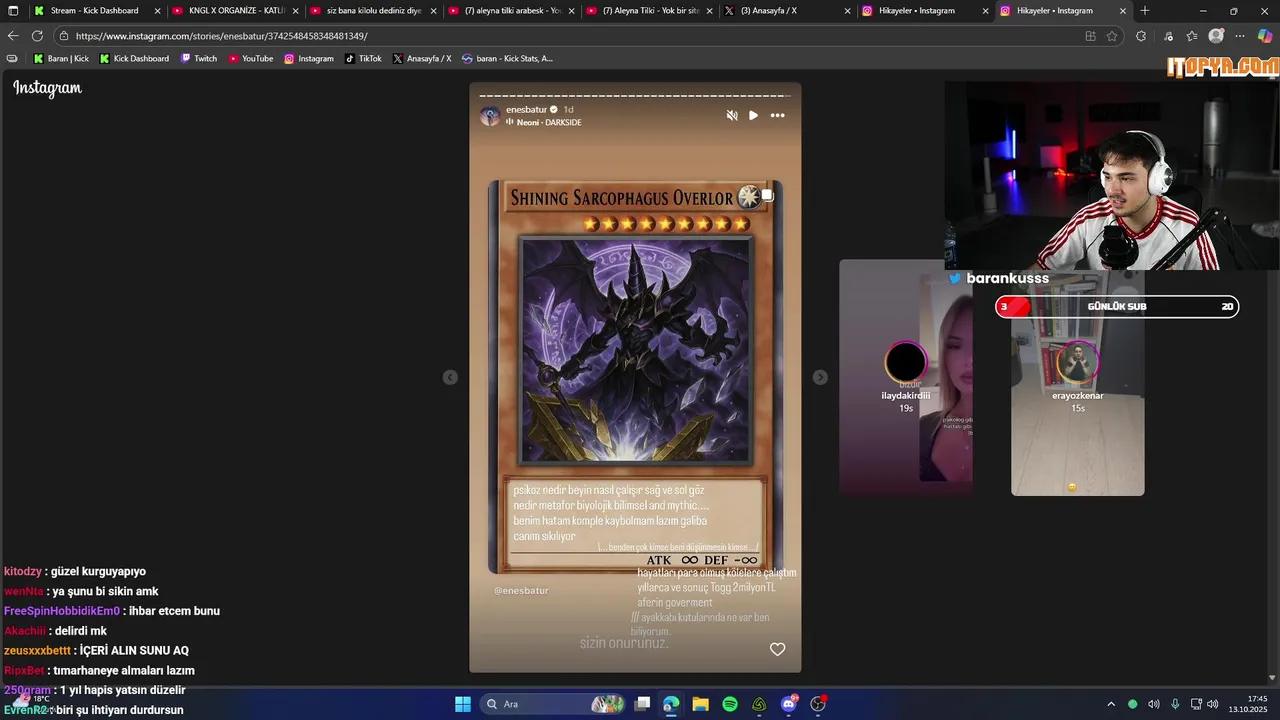Open the ilaydakirdiii story preview
Image resolution: width=1280 pixels, height=720 pixels.
click(x=906, y=377)
